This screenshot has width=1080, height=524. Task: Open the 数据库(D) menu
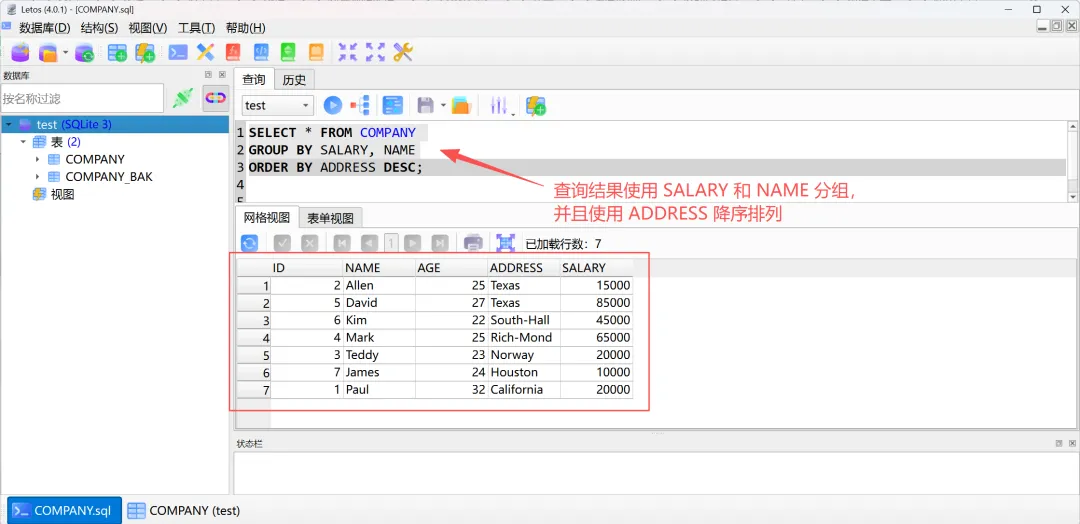45,28
